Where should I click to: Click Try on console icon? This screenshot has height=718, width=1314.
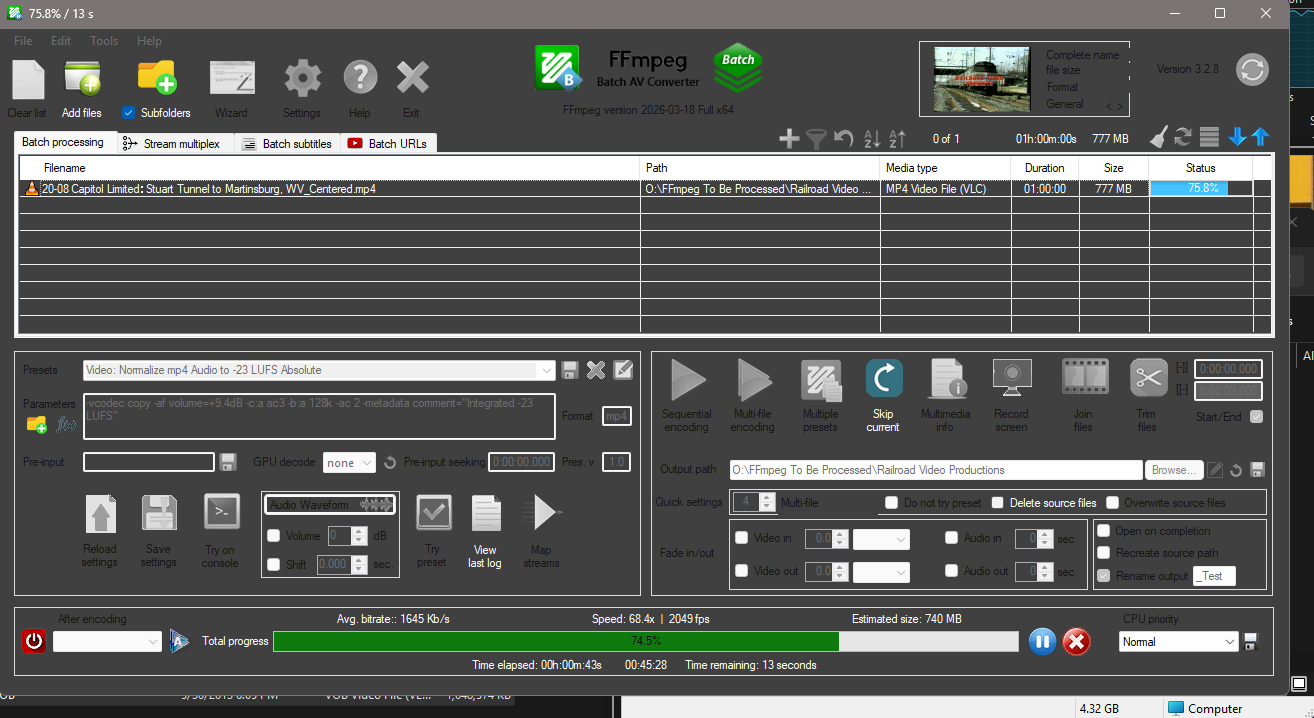(221, 512)
